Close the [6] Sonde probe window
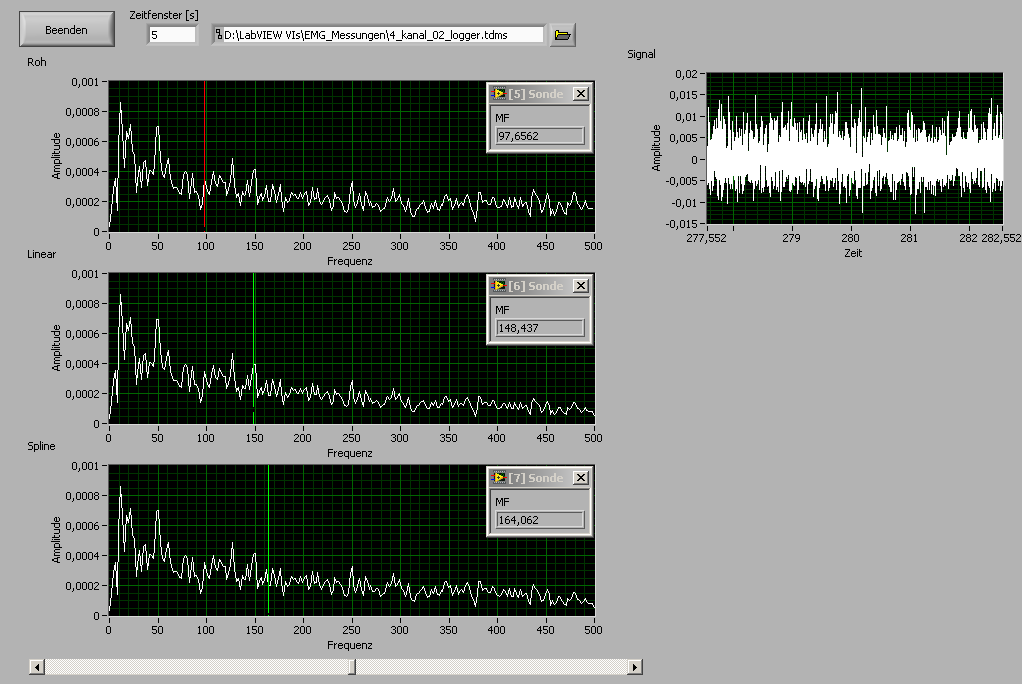The height and width of the screenshot is (684, 1022). pos(581,286)
